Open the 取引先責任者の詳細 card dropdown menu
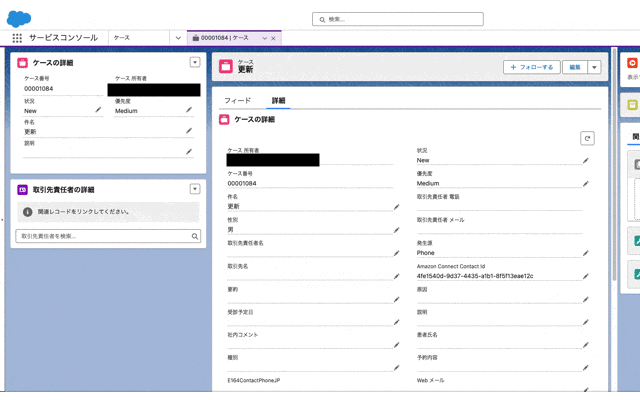Image resolution: width=640 pixels, height=400 pixels. click(195, 189)
